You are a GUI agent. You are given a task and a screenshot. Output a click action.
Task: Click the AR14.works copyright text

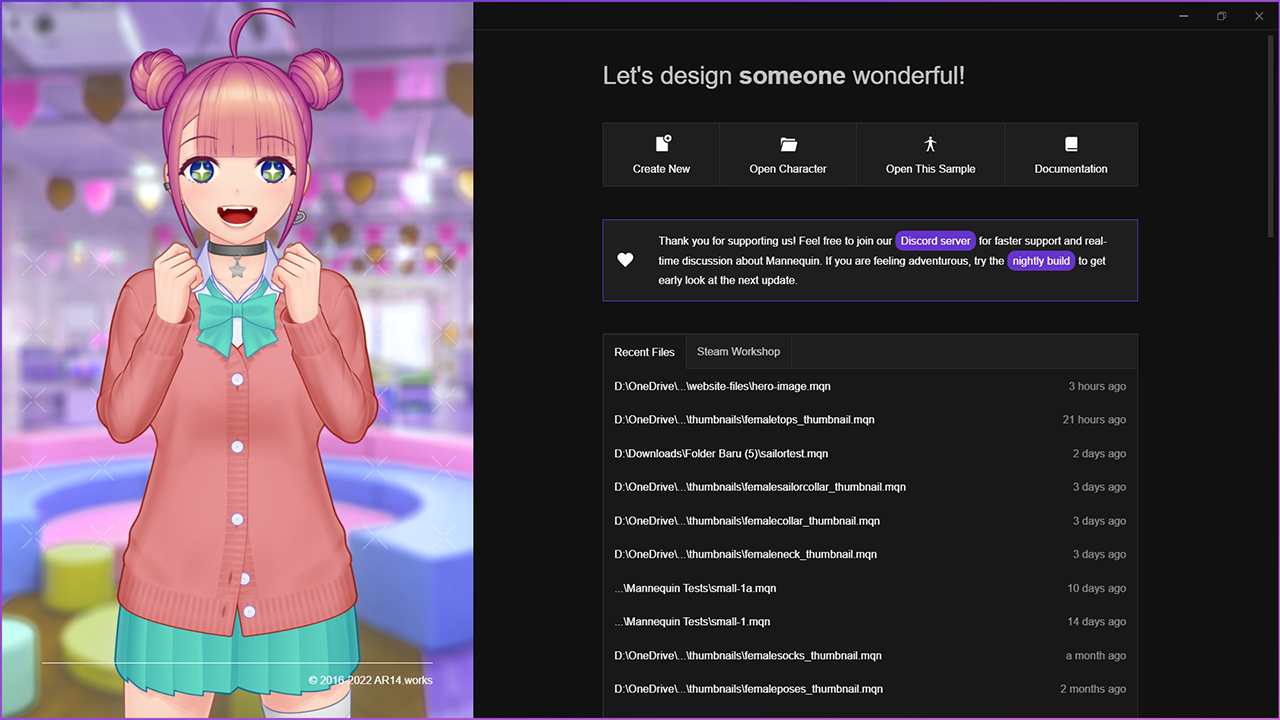[x=370, y=680]
